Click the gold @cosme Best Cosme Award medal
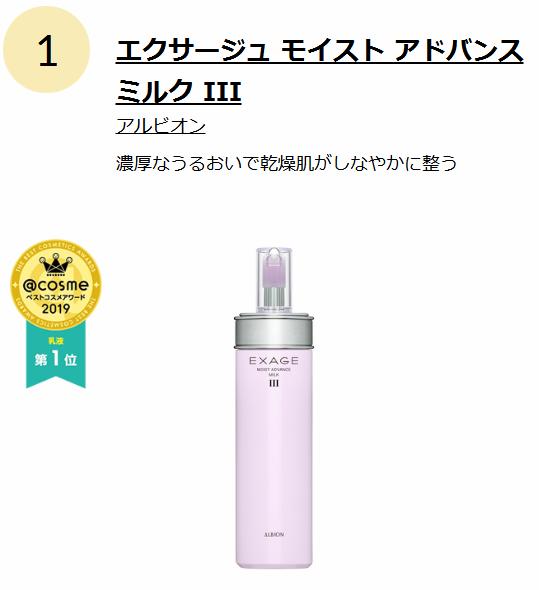539x590 pixels. tap(56, 285)
